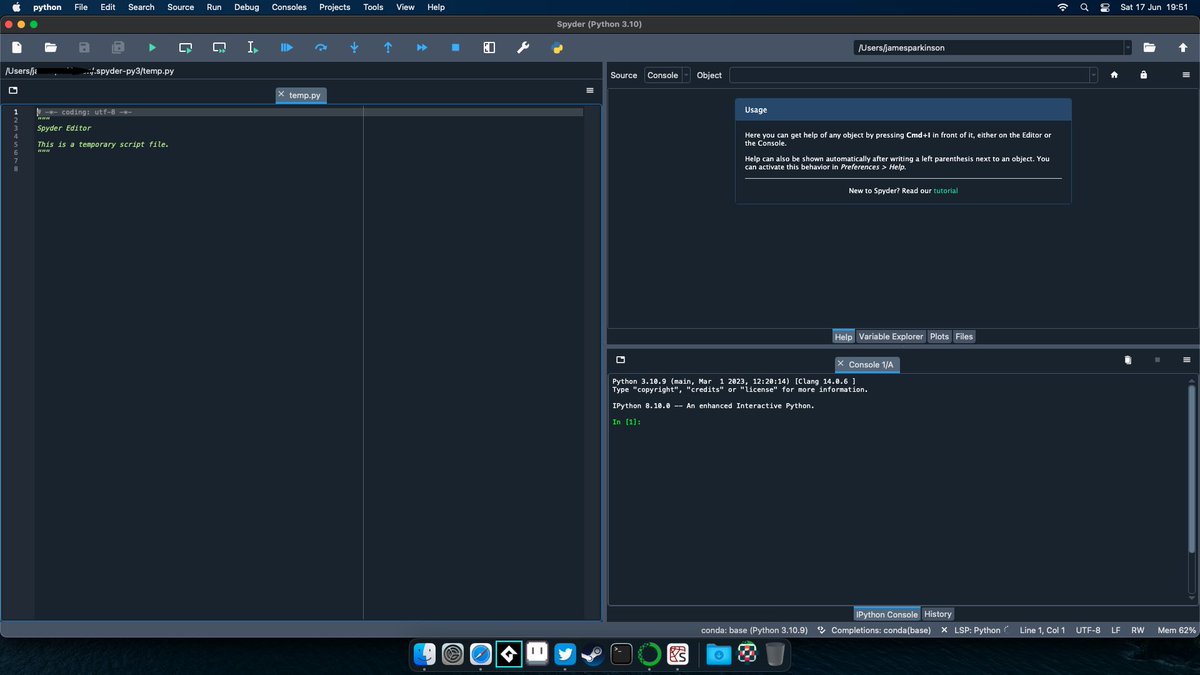Image resolution: width=1200 pixels, height=675 pixels.
Task: Open IPython console options hamburger menu
Action: (1187, 359)
